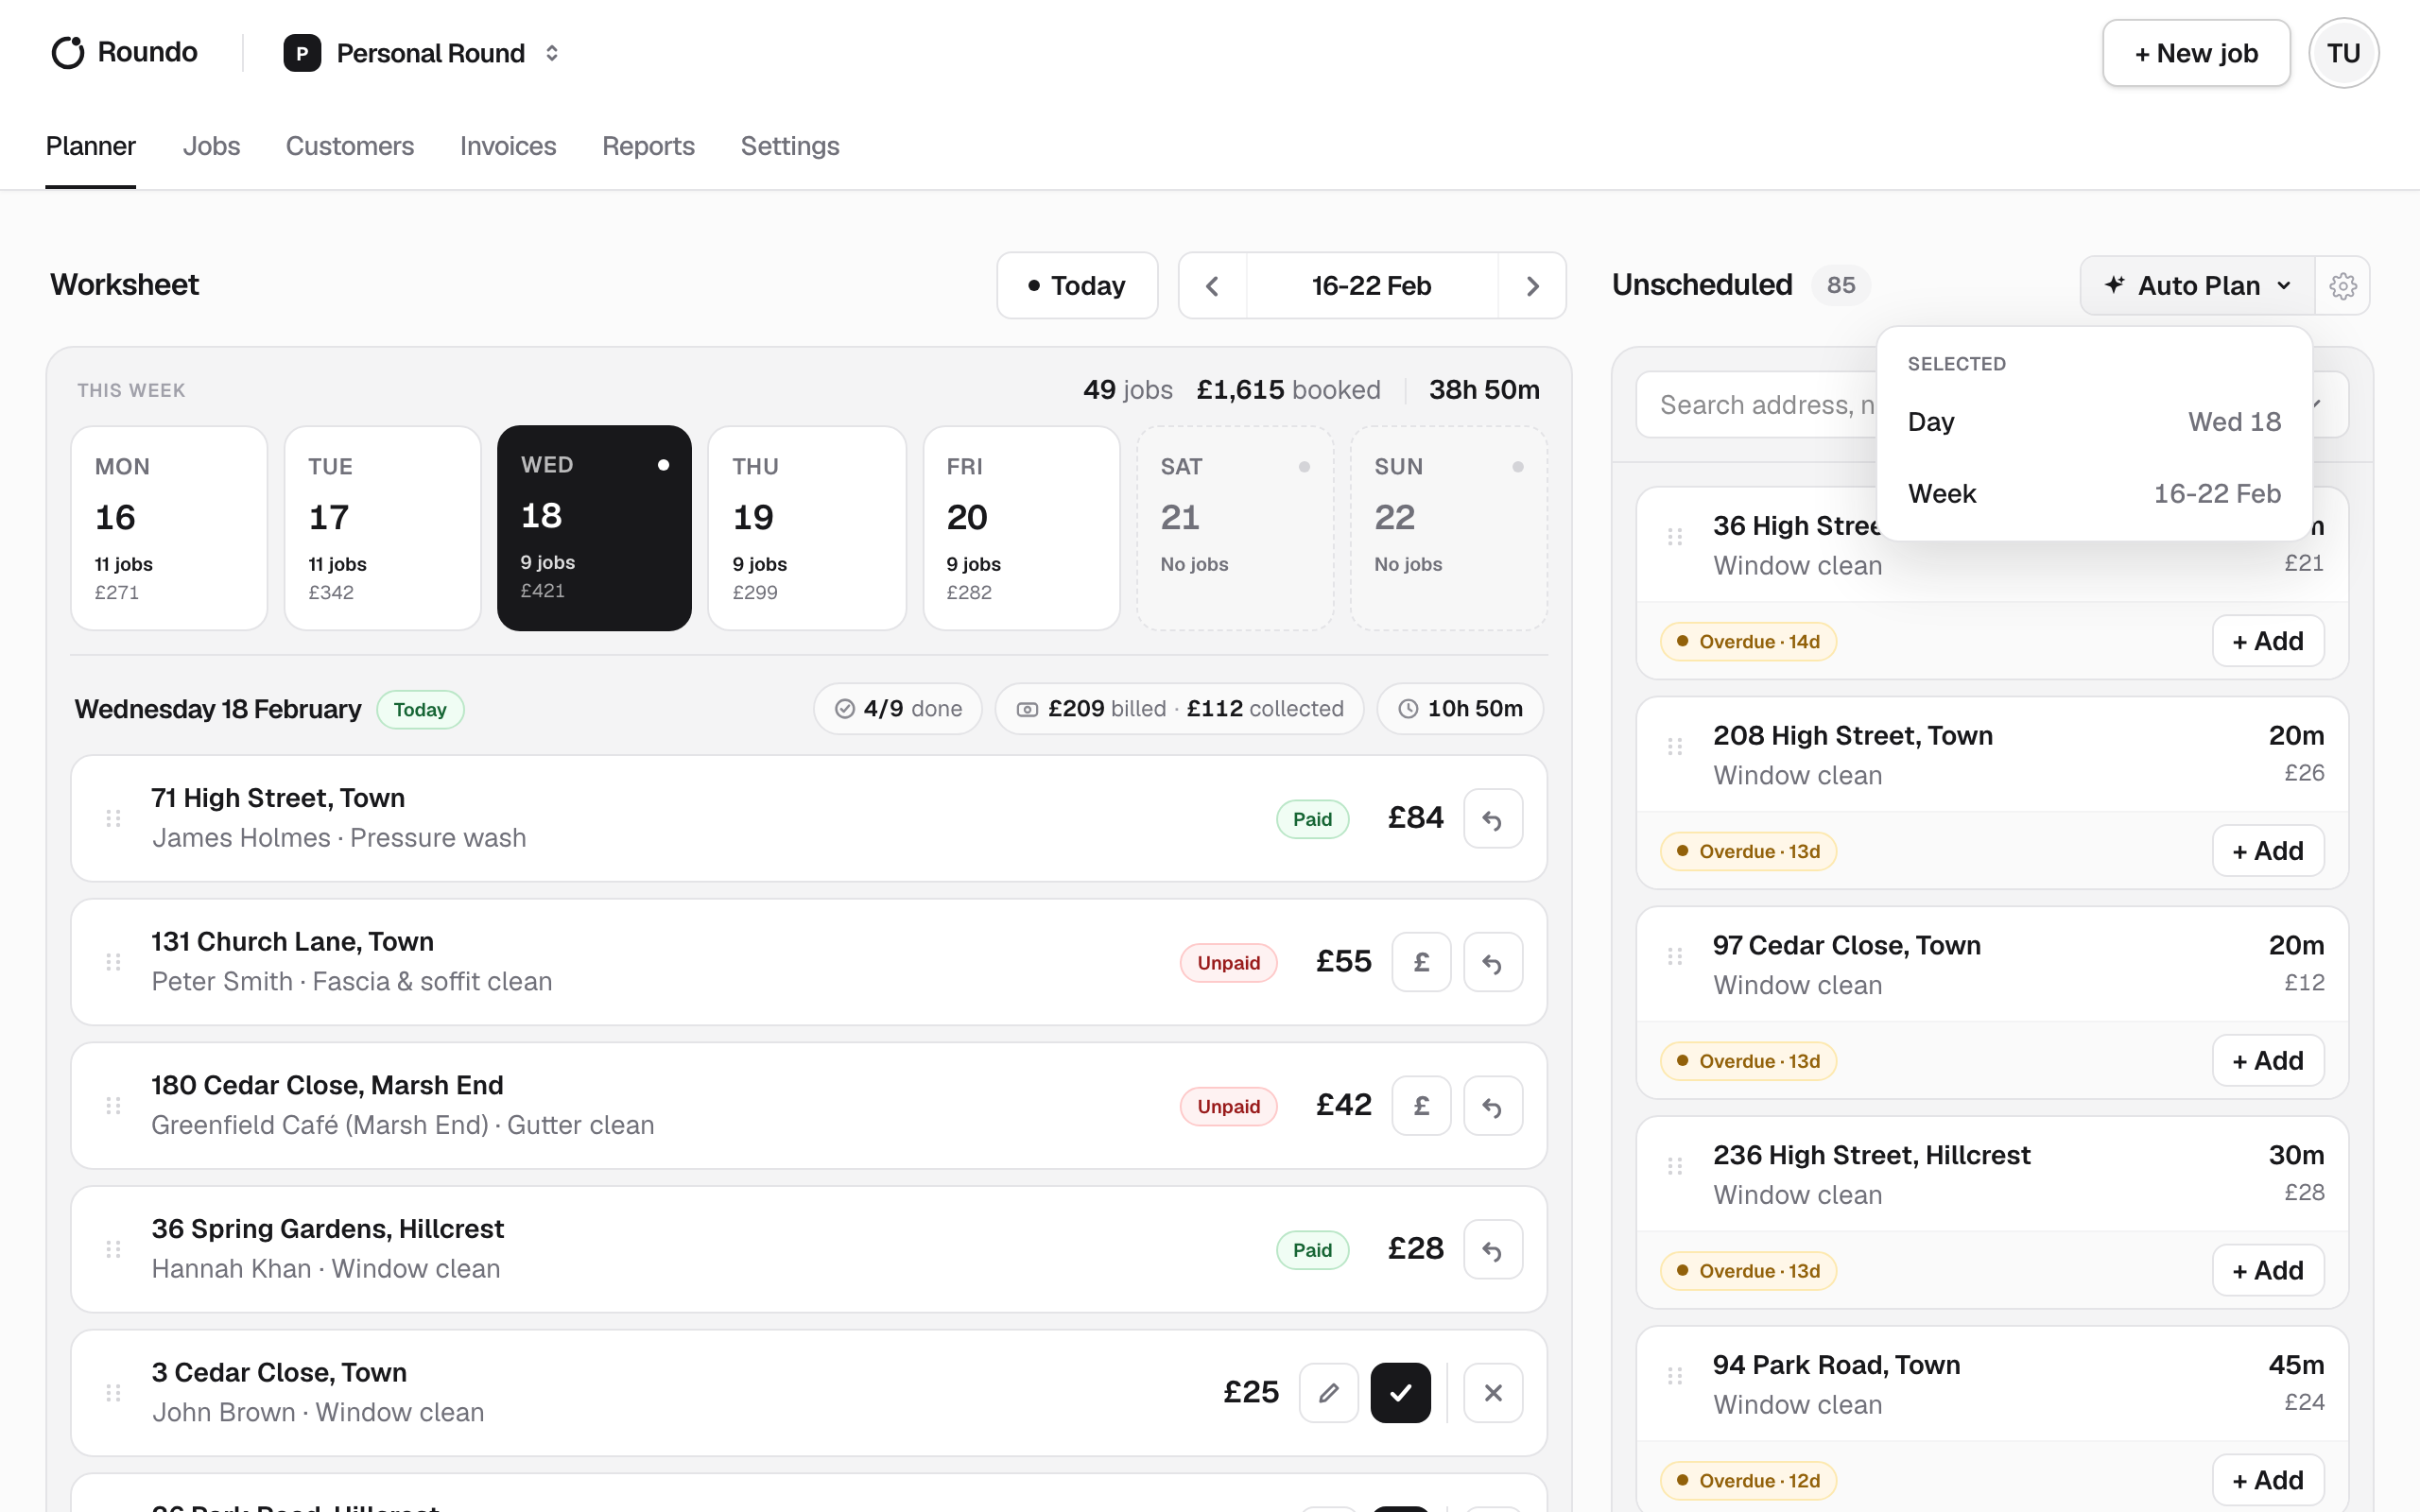Grab drag handle of 36 Spring Gardens job

coord(113,1249)
